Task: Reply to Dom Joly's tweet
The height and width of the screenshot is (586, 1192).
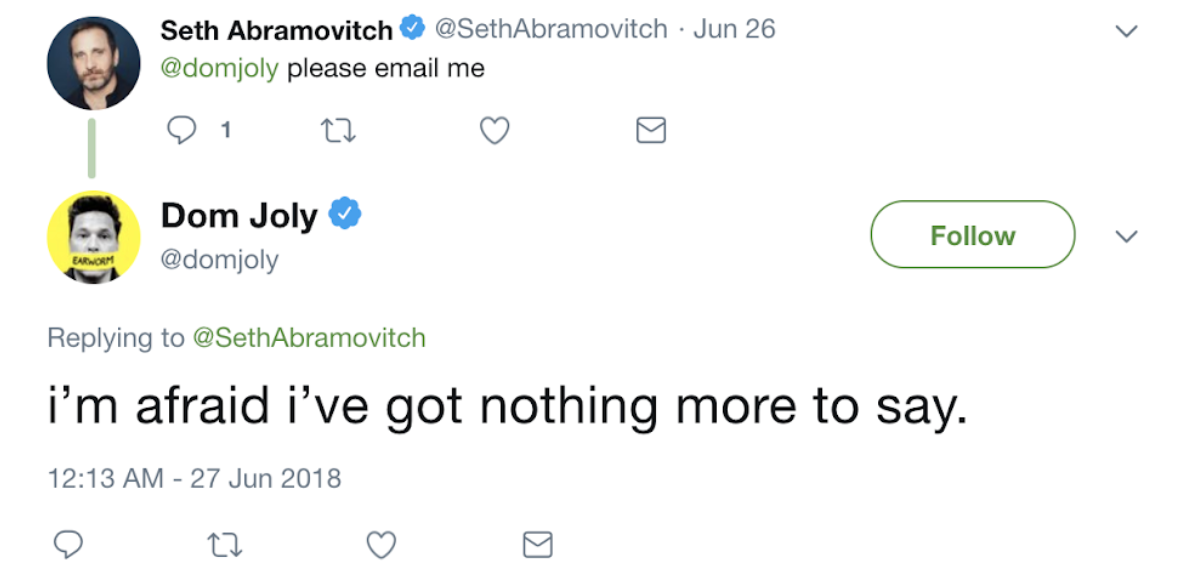Action: (66, 544)
